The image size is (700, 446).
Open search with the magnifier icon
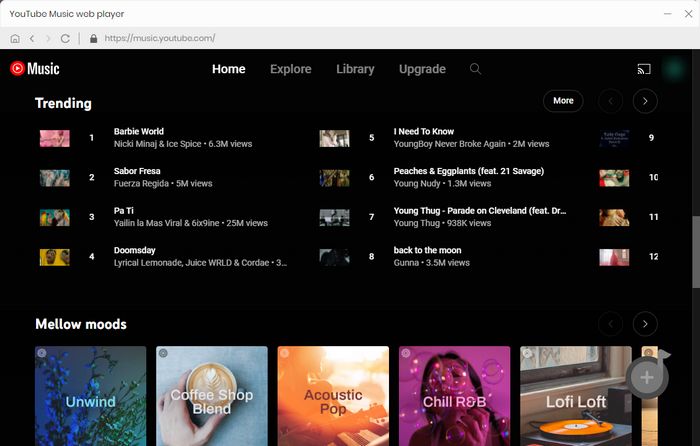pyautogui.click(x=475, y=69)
